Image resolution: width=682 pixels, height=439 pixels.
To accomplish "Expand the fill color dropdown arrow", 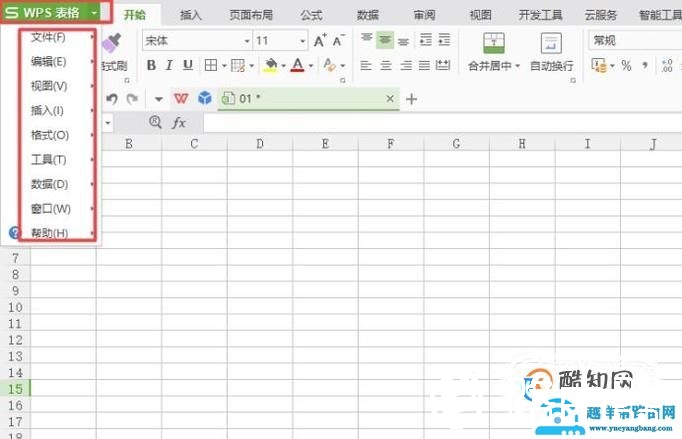I will (283, 66).
